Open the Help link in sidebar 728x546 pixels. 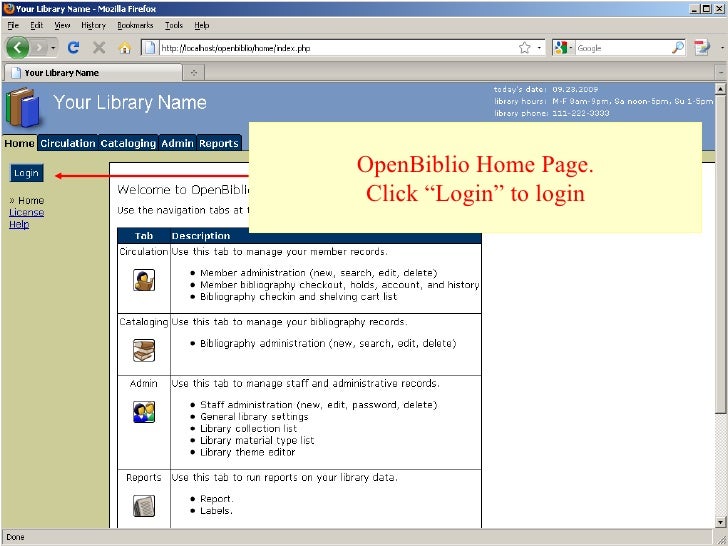(19, 225)
